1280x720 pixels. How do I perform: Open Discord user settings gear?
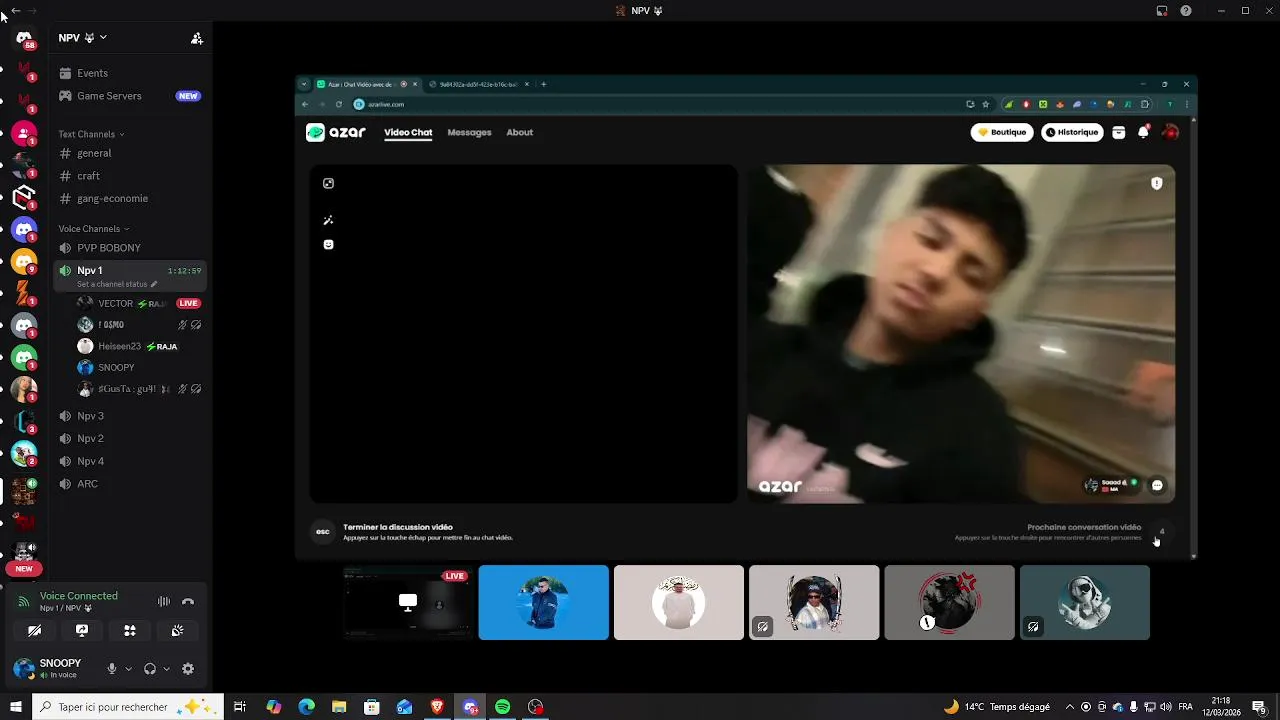[x=188, y=669]
